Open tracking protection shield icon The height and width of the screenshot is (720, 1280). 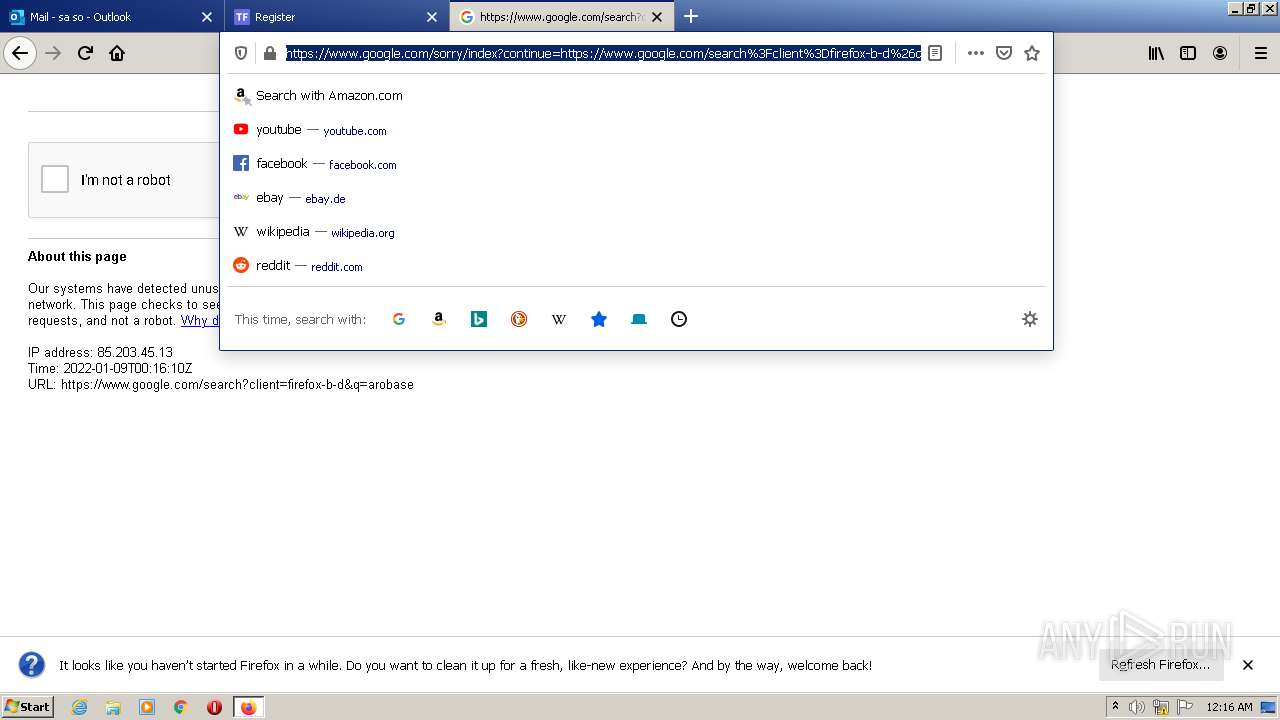coord(241,53)
